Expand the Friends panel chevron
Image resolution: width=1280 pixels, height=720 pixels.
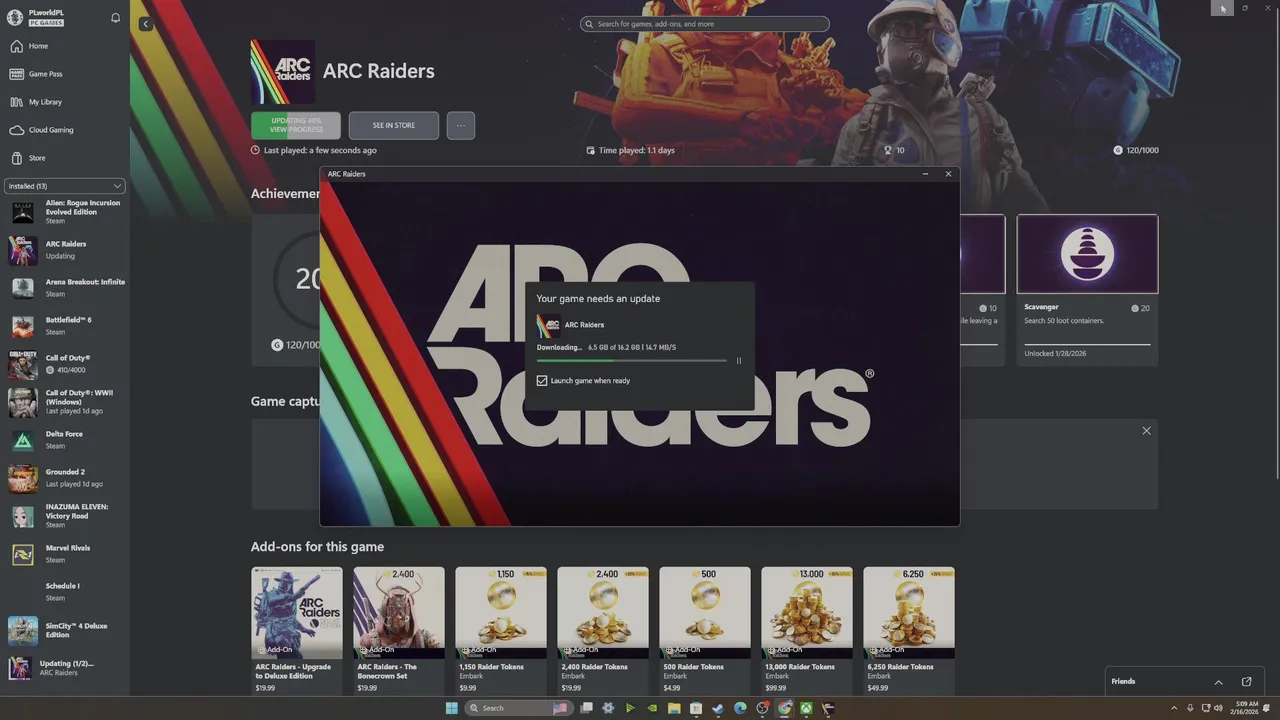click(1218, 682)
